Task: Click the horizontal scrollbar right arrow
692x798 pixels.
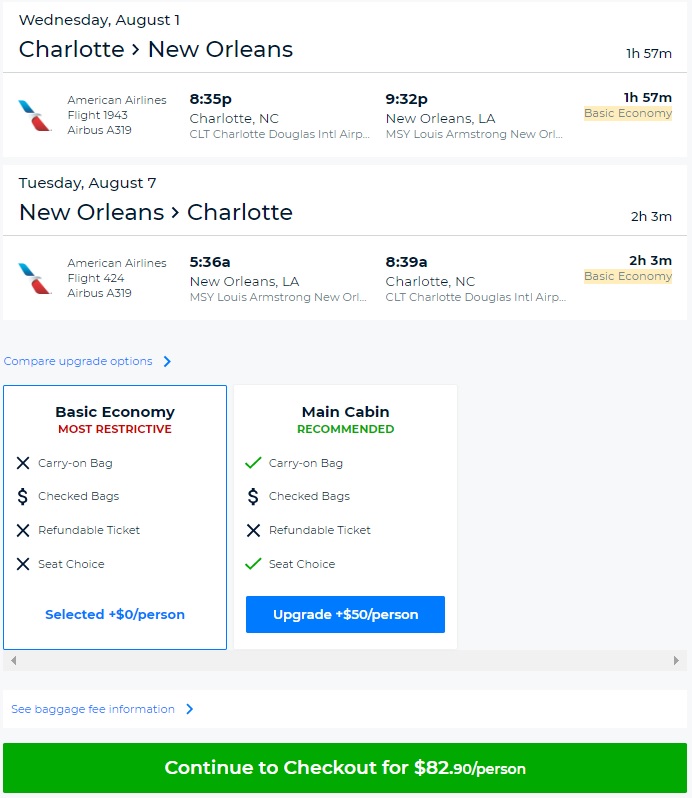Action: coord(677,661)
